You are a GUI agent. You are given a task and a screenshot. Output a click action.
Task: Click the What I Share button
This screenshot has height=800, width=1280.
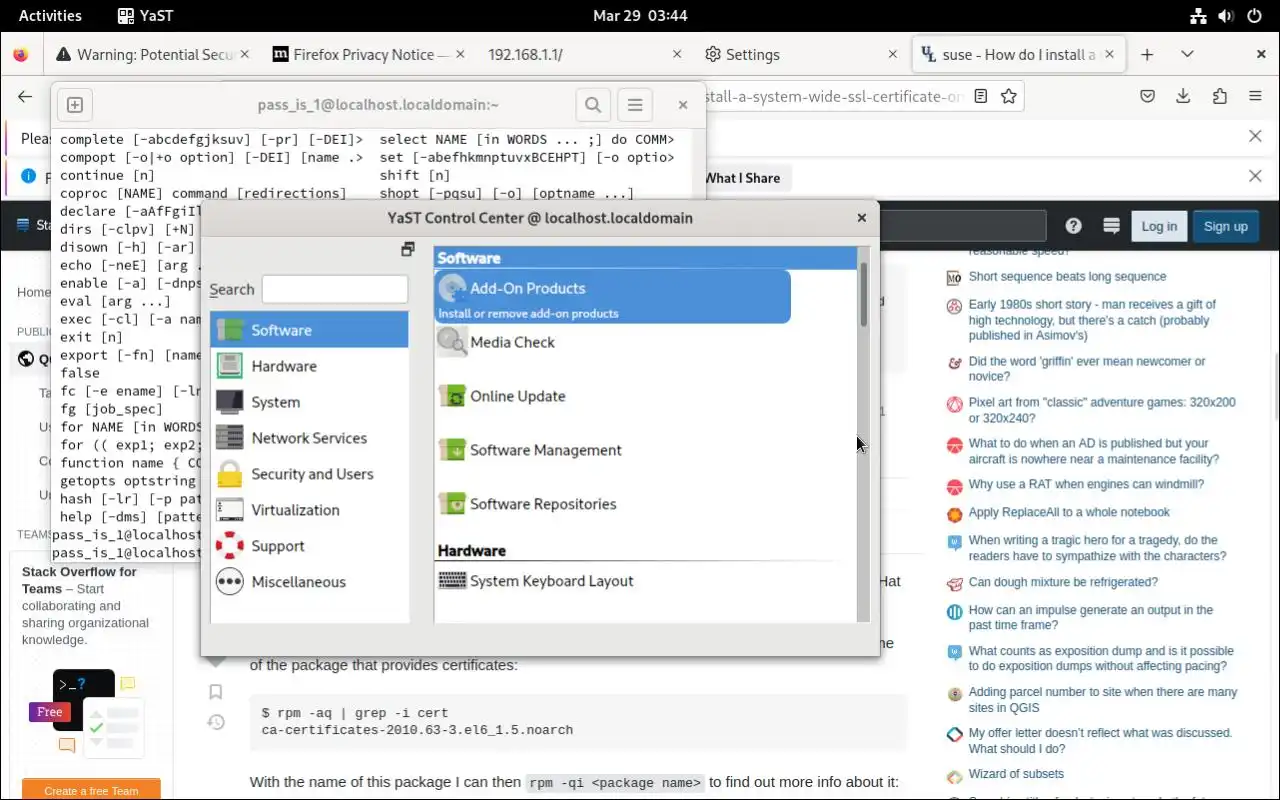pos(742,178)
